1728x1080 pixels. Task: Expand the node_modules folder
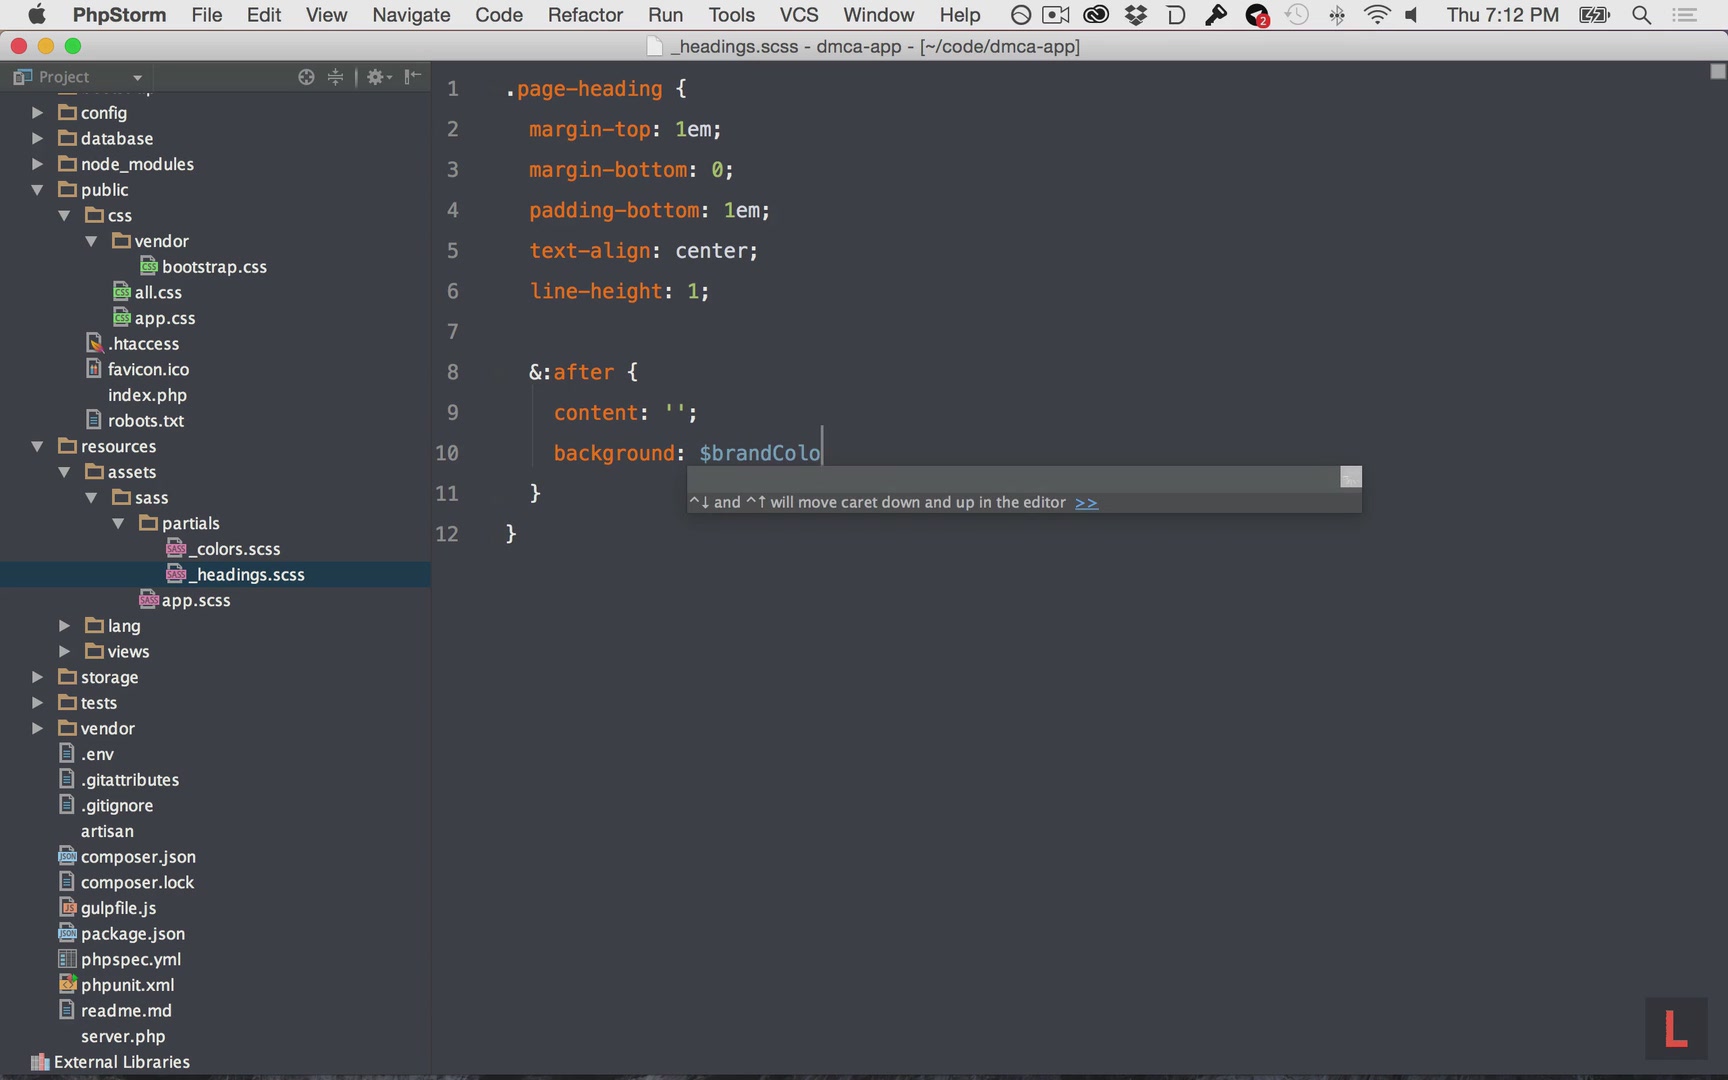click(x=37, y=164)
